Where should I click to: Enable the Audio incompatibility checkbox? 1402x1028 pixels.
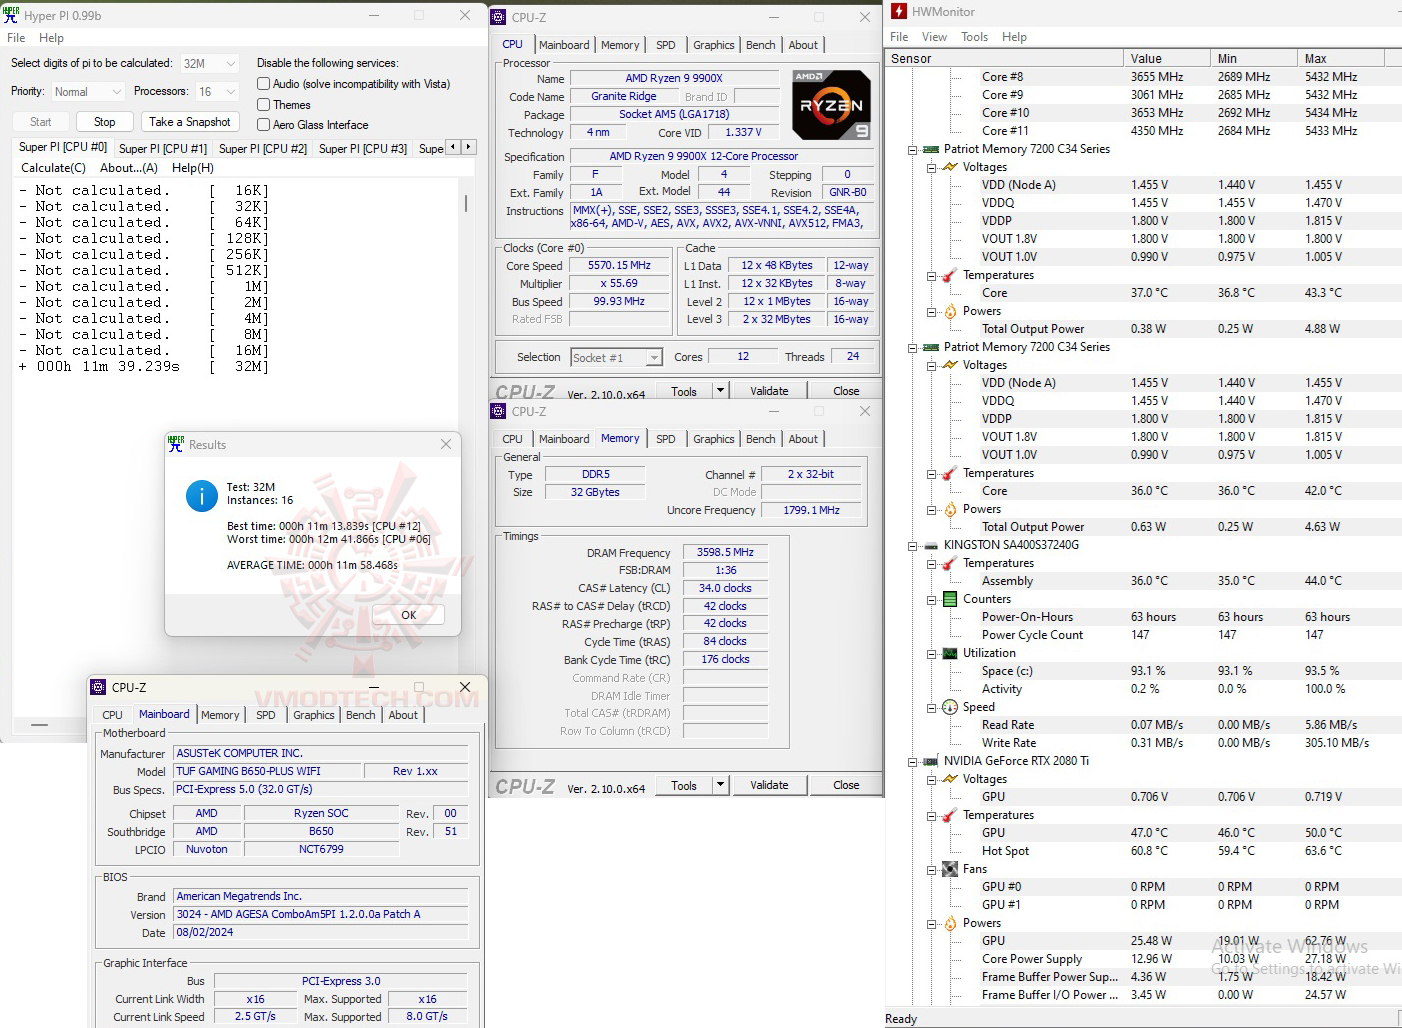click(263, 83)
